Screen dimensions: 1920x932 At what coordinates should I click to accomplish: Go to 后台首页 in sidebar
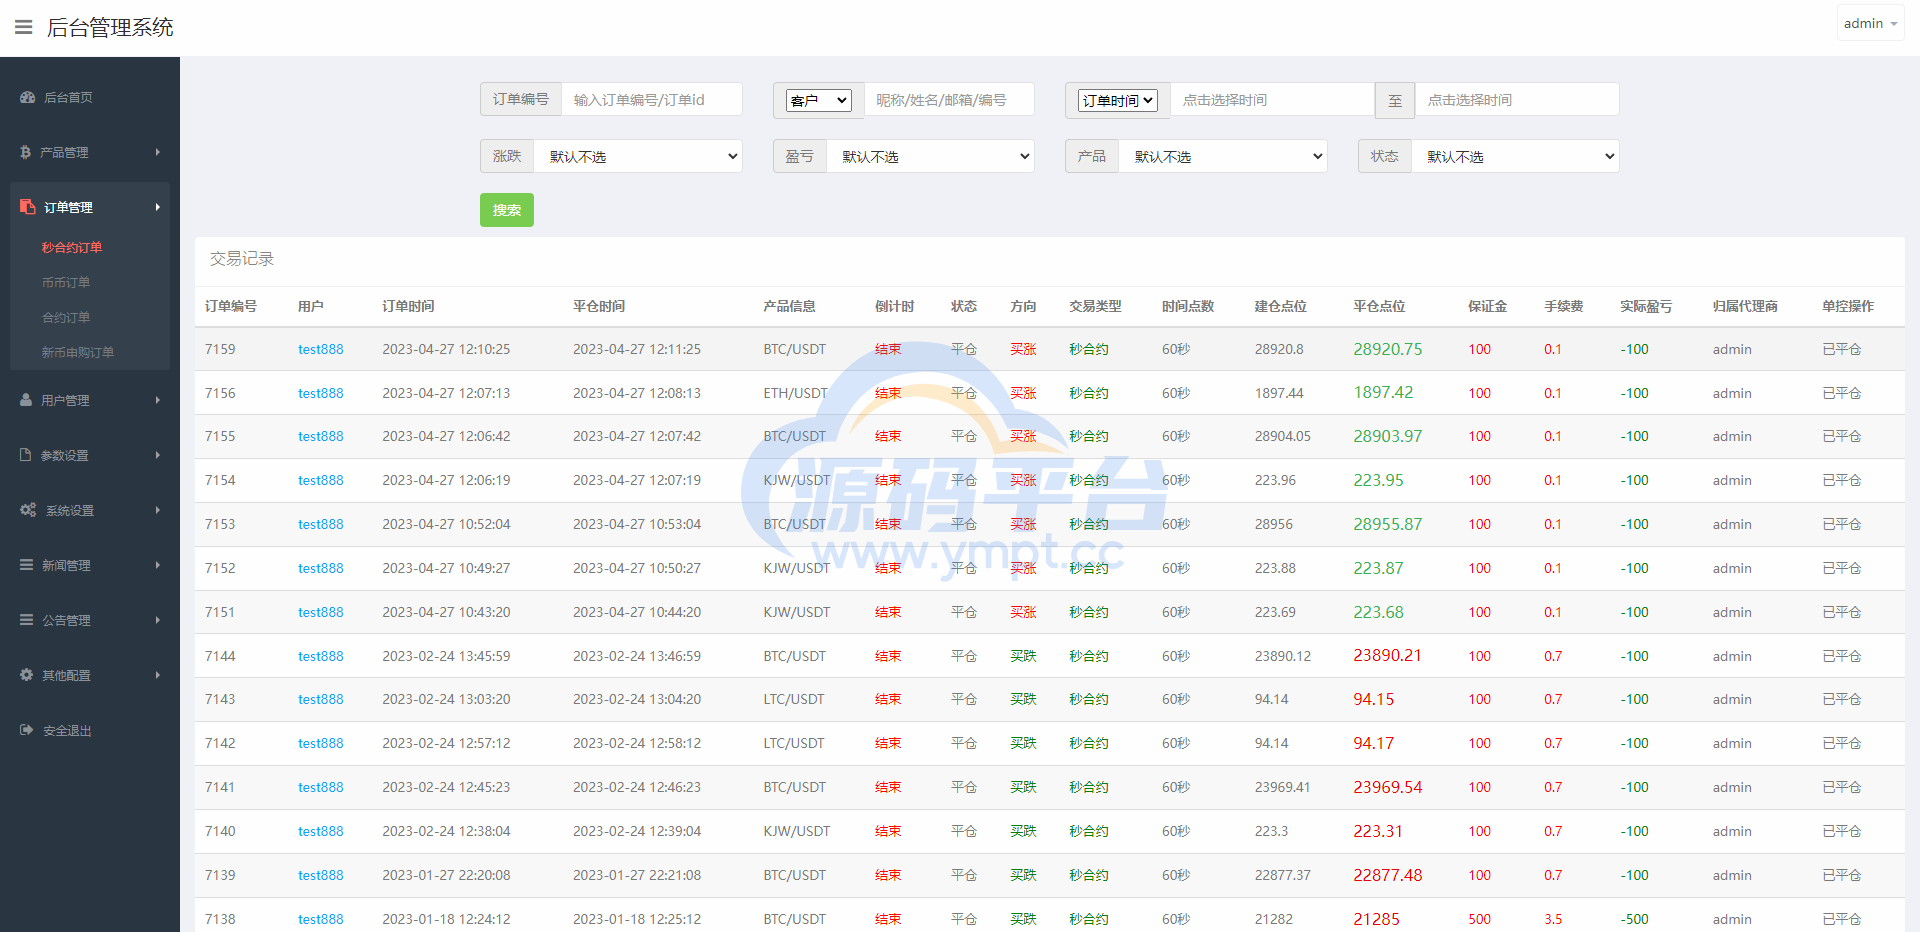(x=68, y=97)
